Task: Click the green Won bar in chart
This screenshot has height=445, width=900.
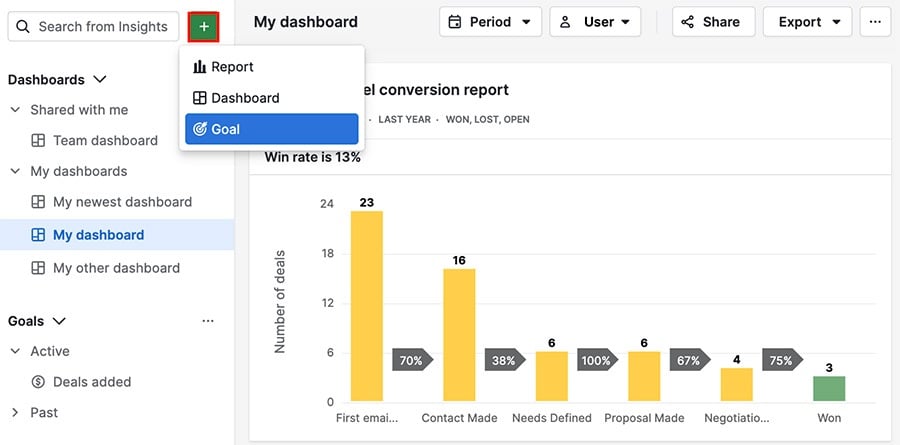Action: pyautogui.click(x=828, y=389)
